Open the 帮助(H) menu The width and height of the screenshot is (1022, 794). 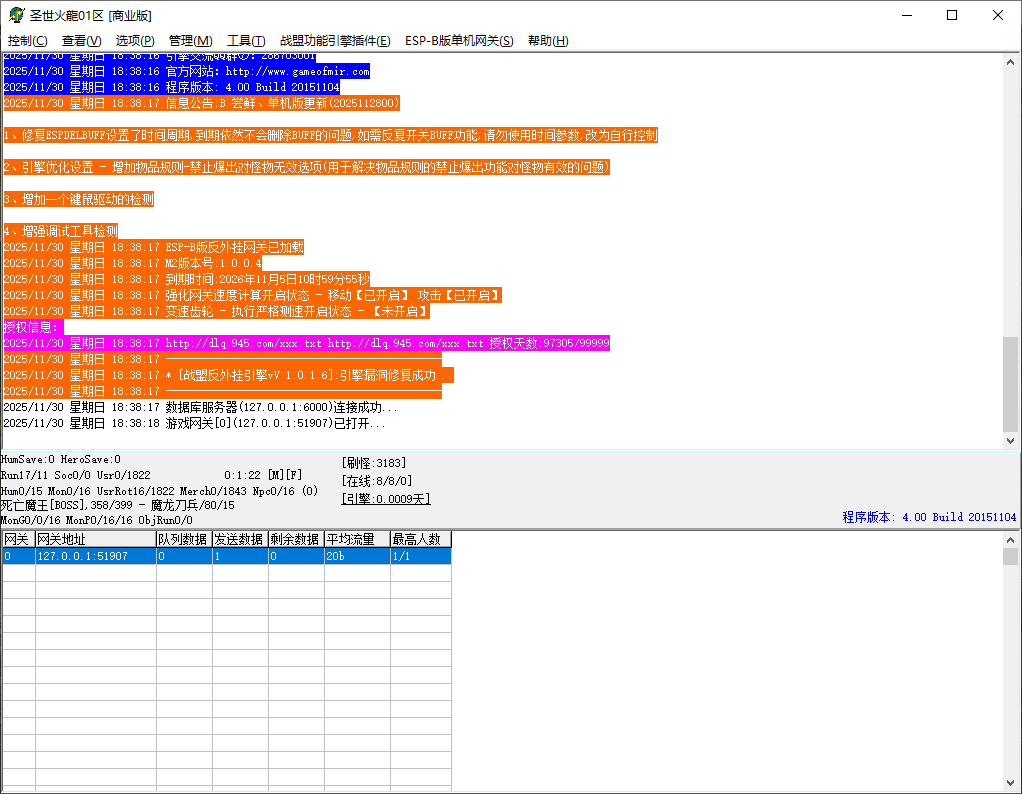tap(548, 41)
